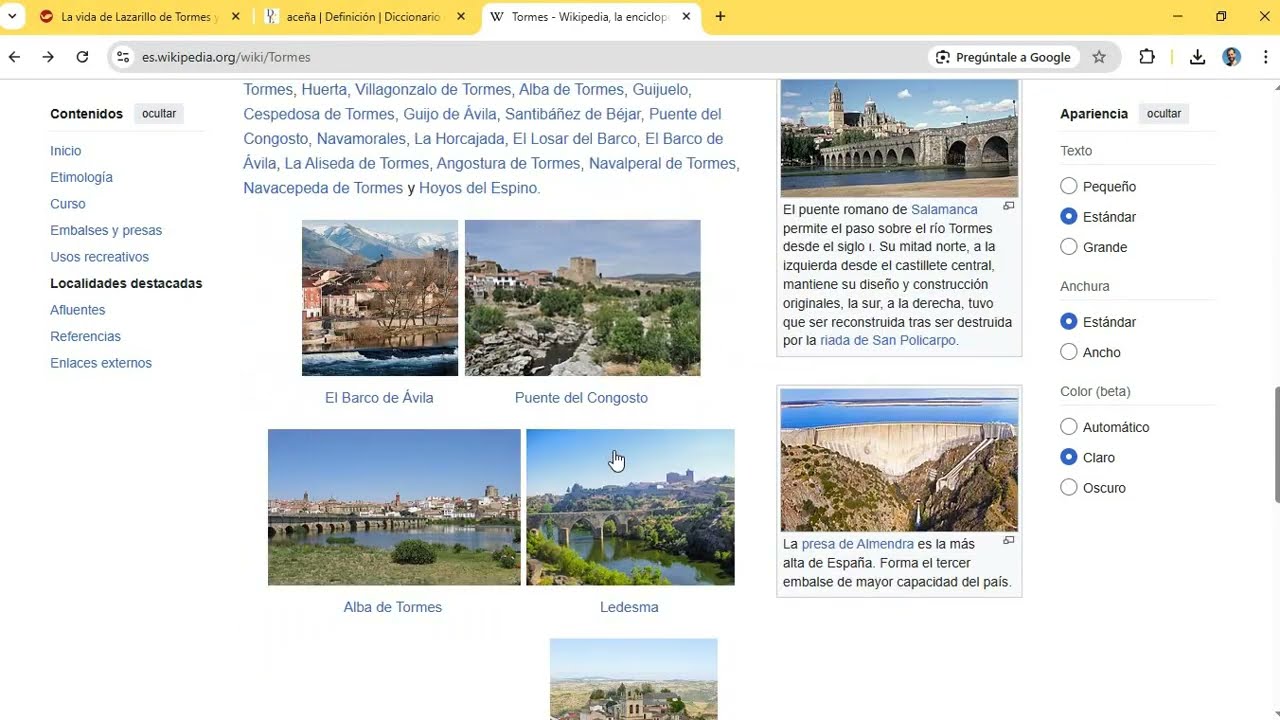Go forward to the next page

coord(48,57)
